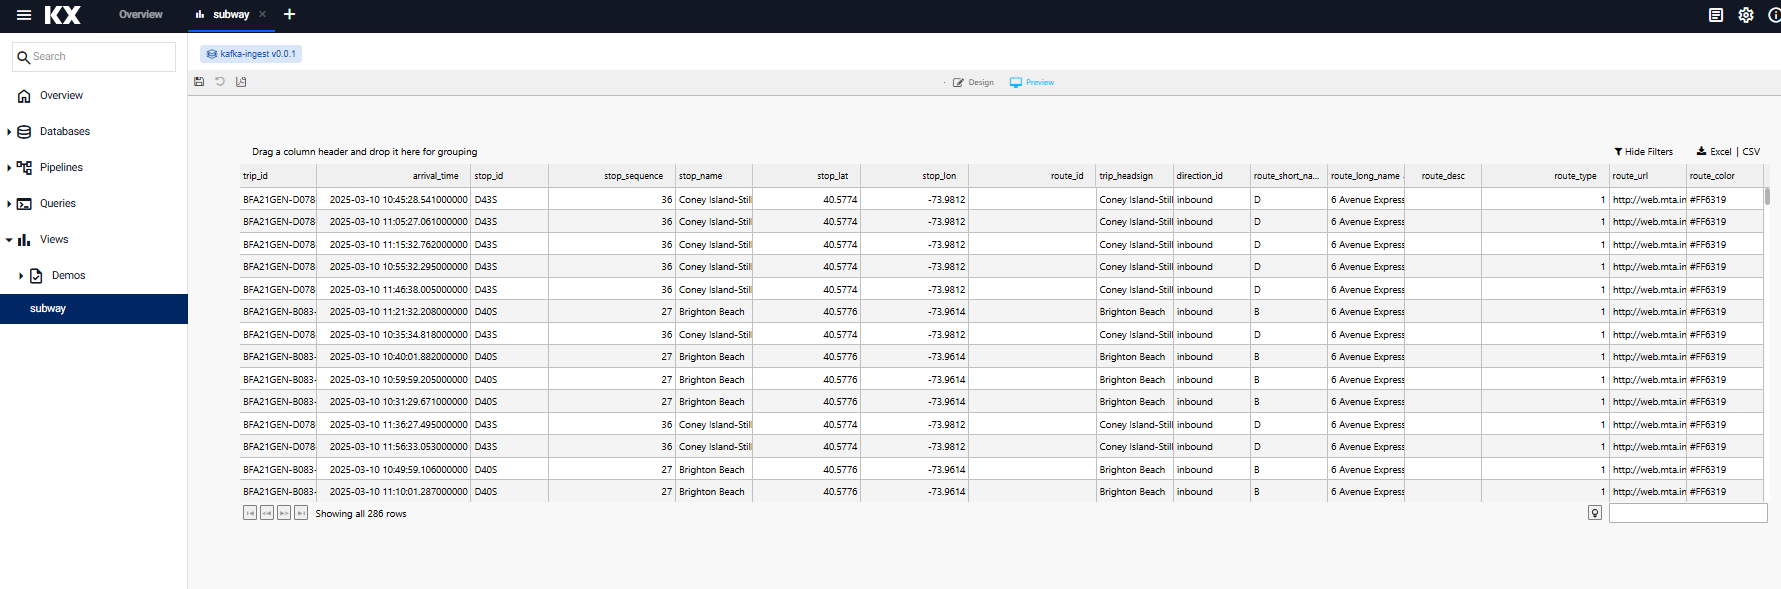Switch to Design mode
Viewport: 1781px width, 589px height.
(973, 83)
